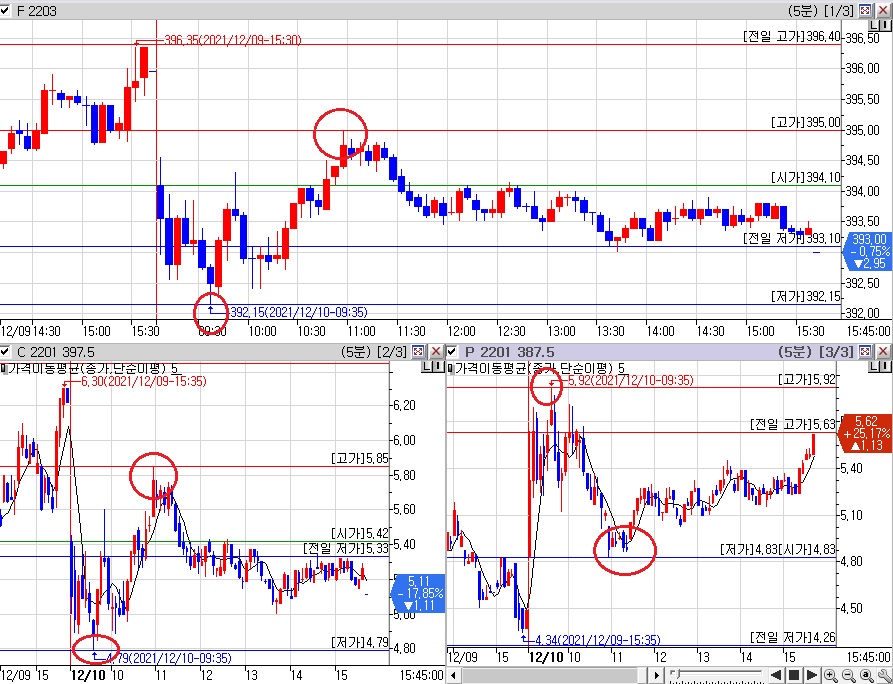Click the L button in F 2203 chart

click(x=875, y=25)
